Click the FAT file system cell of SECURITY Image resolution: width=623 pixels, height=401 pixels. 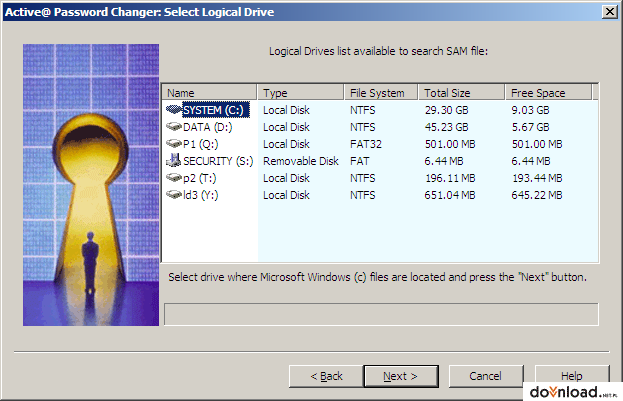pos(360,161)
